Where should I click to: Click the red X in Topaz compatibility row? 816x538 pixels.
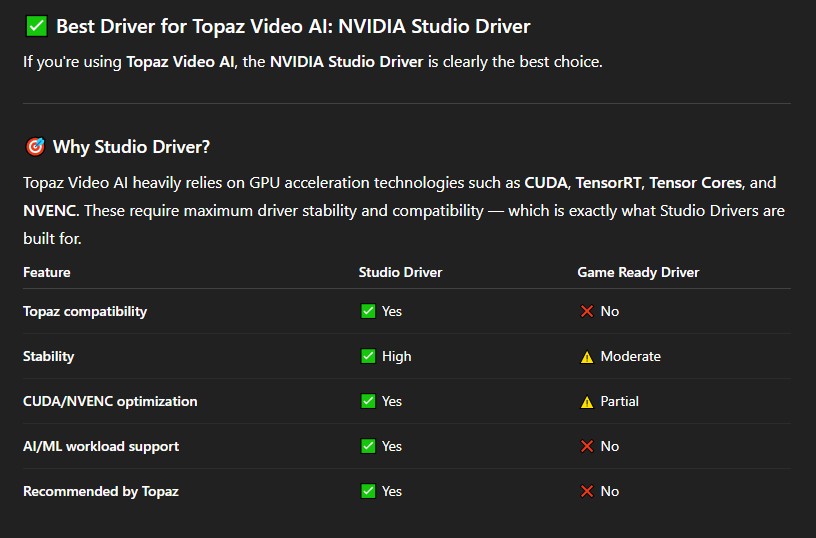(x=586, y=311)
